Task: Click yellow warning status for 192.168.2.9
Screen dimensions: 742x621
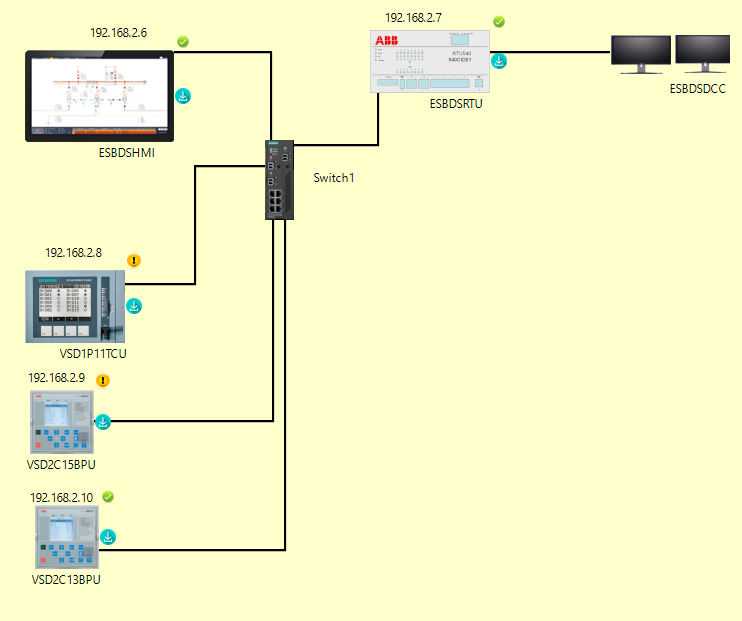Action: click(103, 380)
